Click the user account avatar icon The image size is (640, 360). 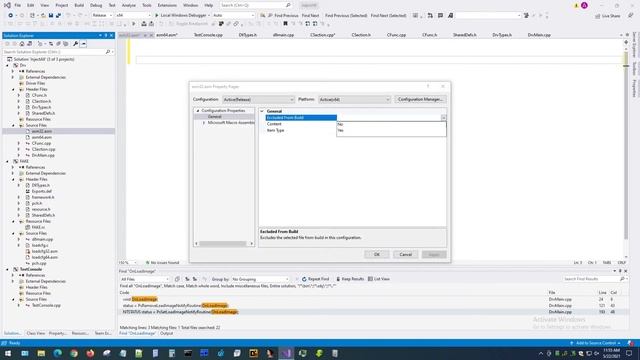(x=584, y=5)
